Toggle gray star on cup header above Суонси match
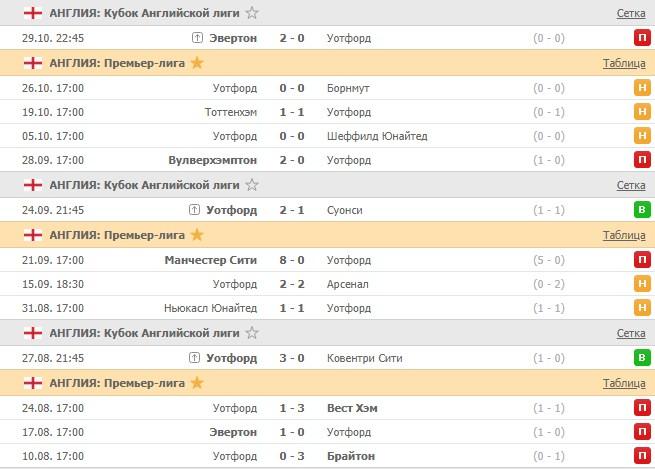The image size is (655, 469). [x=252, y=185]
